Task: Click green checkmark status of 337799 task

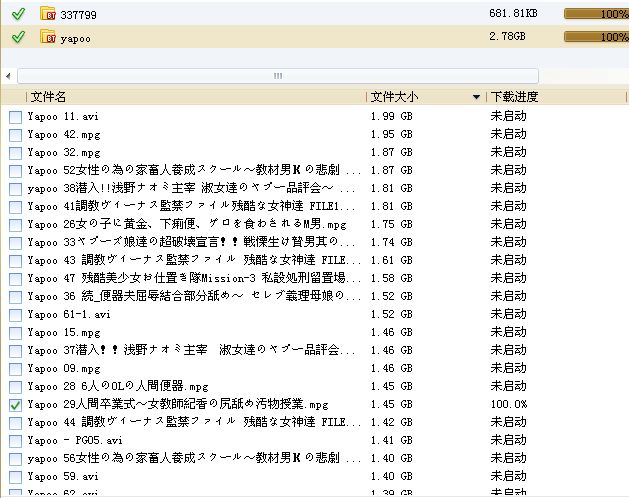Action: coord(18,14)
